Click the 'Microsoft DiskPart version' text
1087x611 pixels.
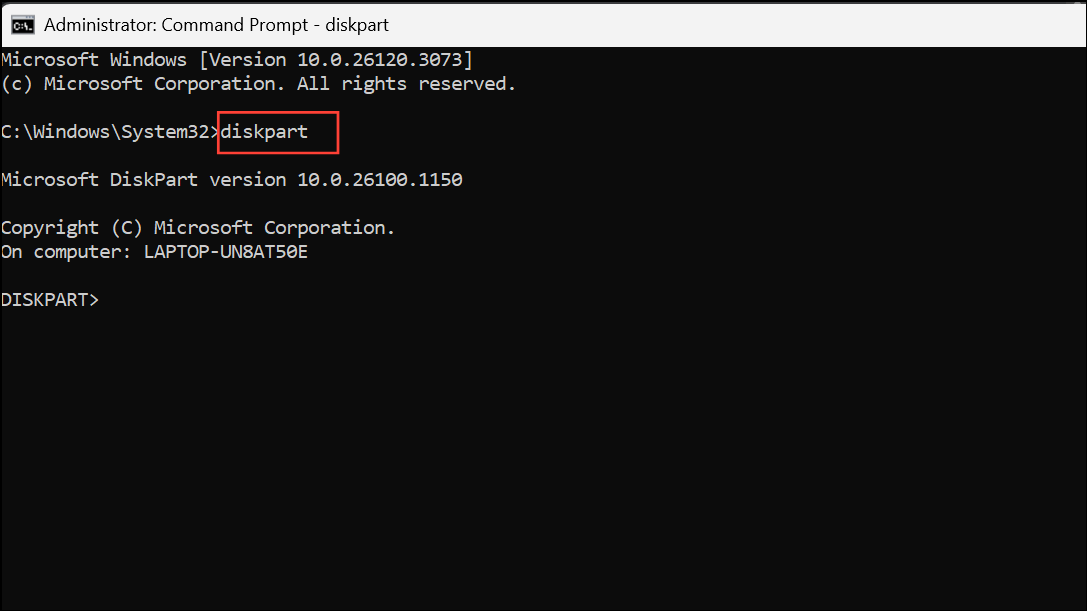[143, 180]
